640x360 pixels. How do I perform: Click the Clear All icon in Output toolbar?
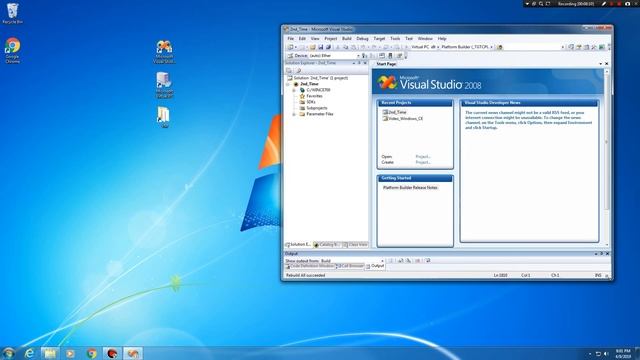pos(418,260)
